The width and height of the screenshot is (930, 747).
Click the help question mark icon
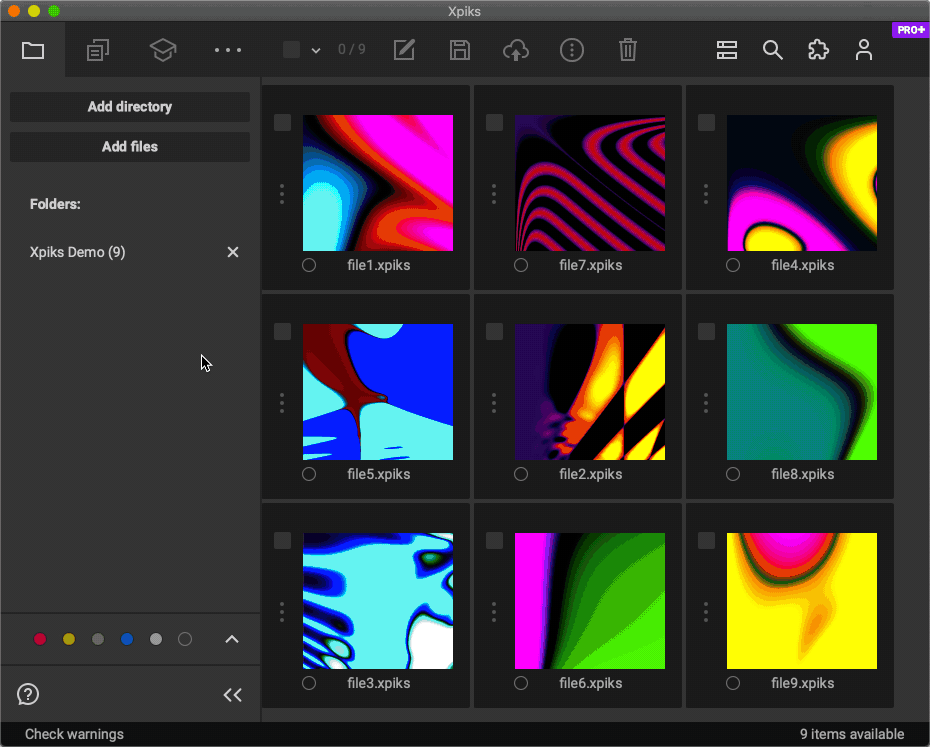27,694
